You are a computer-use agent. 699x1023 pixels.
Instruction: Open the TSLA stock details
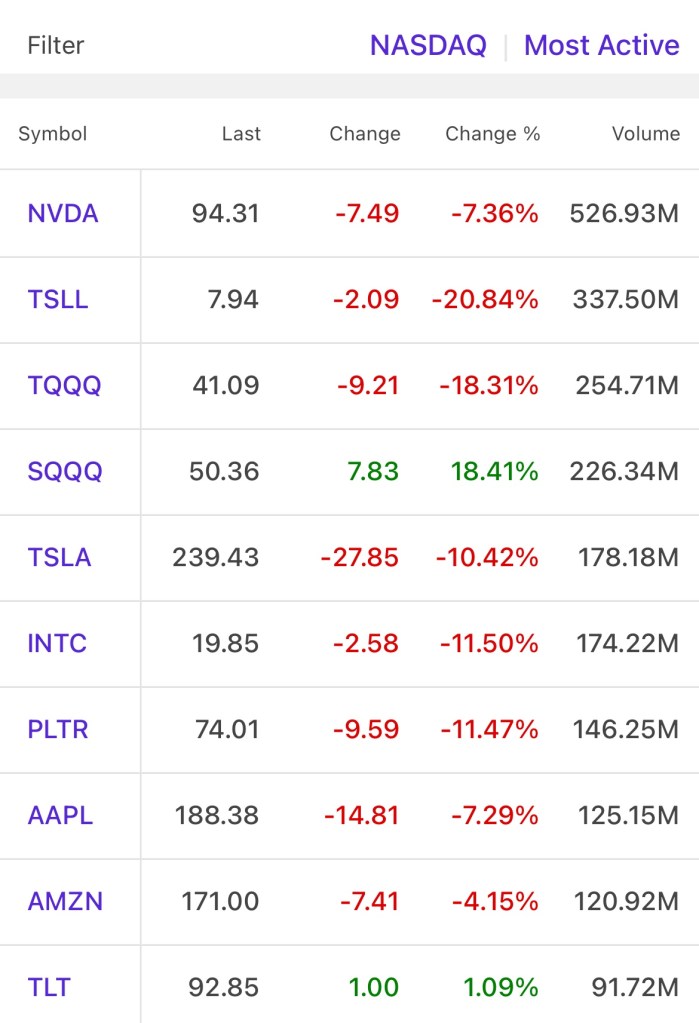pos(59,557)
